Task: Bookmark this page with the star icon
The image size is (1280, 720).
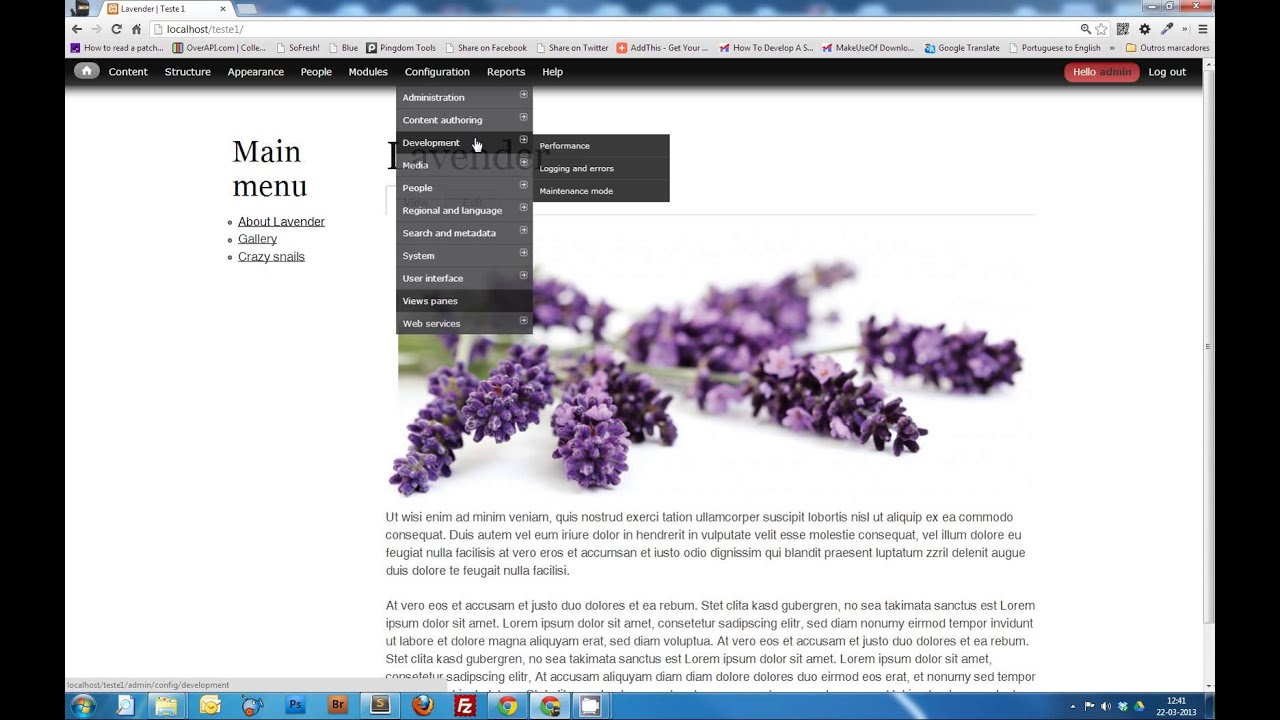Action: [1101, 29]
